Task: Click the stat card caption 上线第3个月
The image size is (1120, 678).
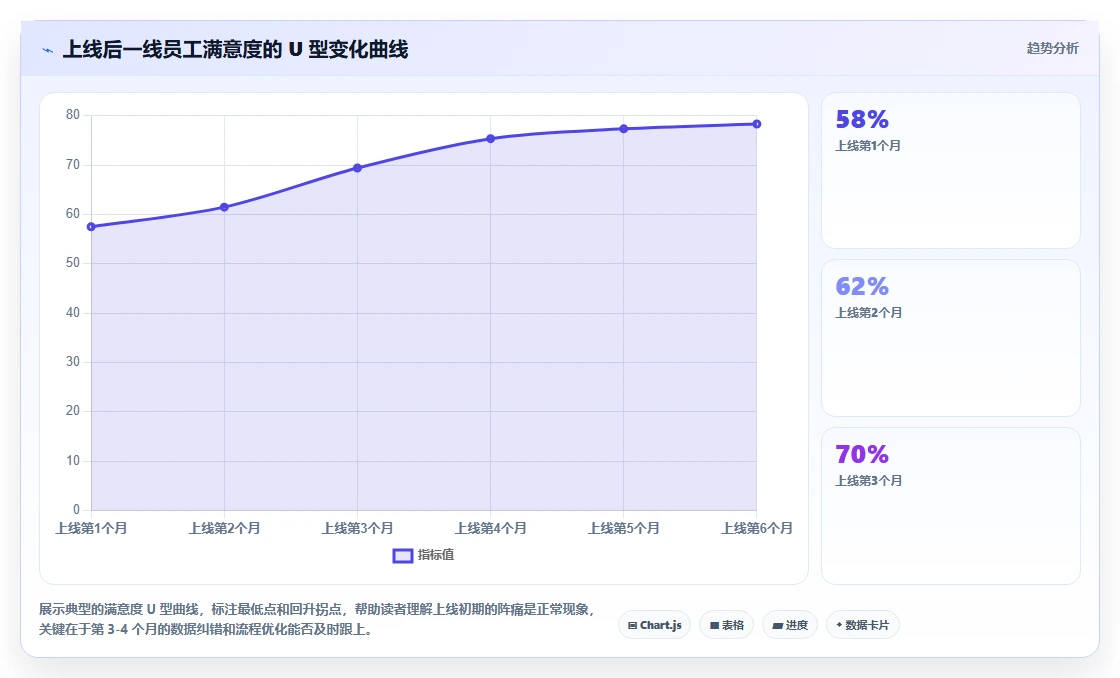Action: (869, 481)
